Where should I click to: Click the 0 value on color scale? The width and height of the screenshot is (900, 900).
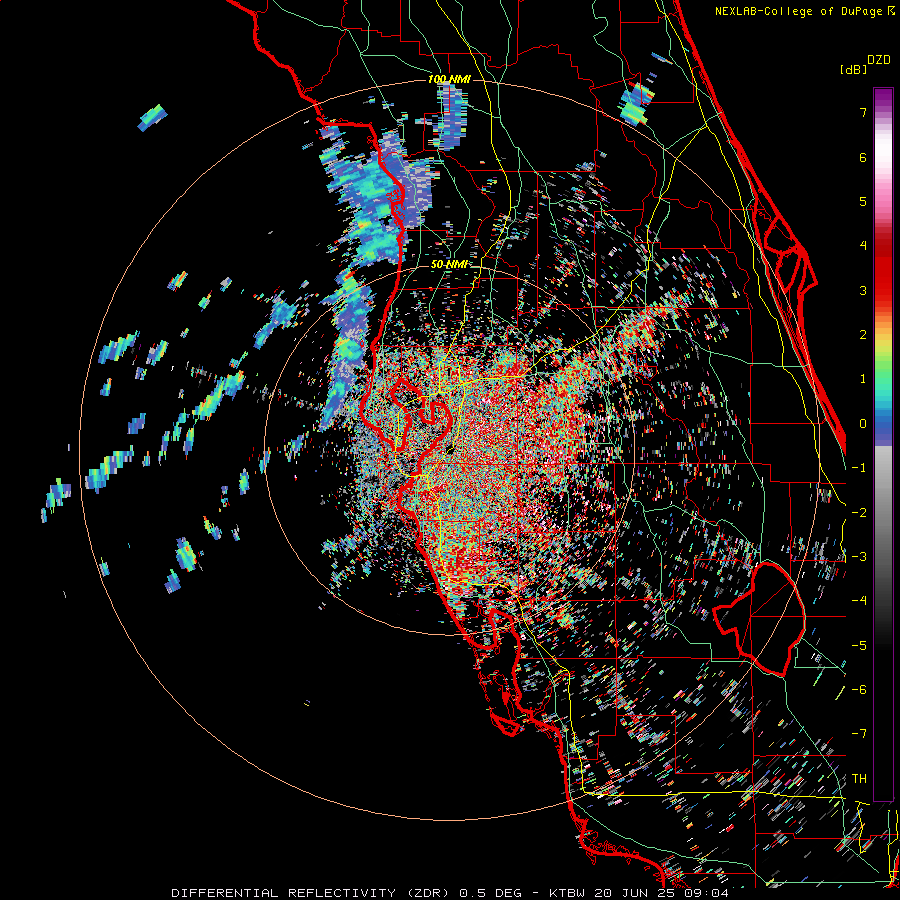coord(863,424)
